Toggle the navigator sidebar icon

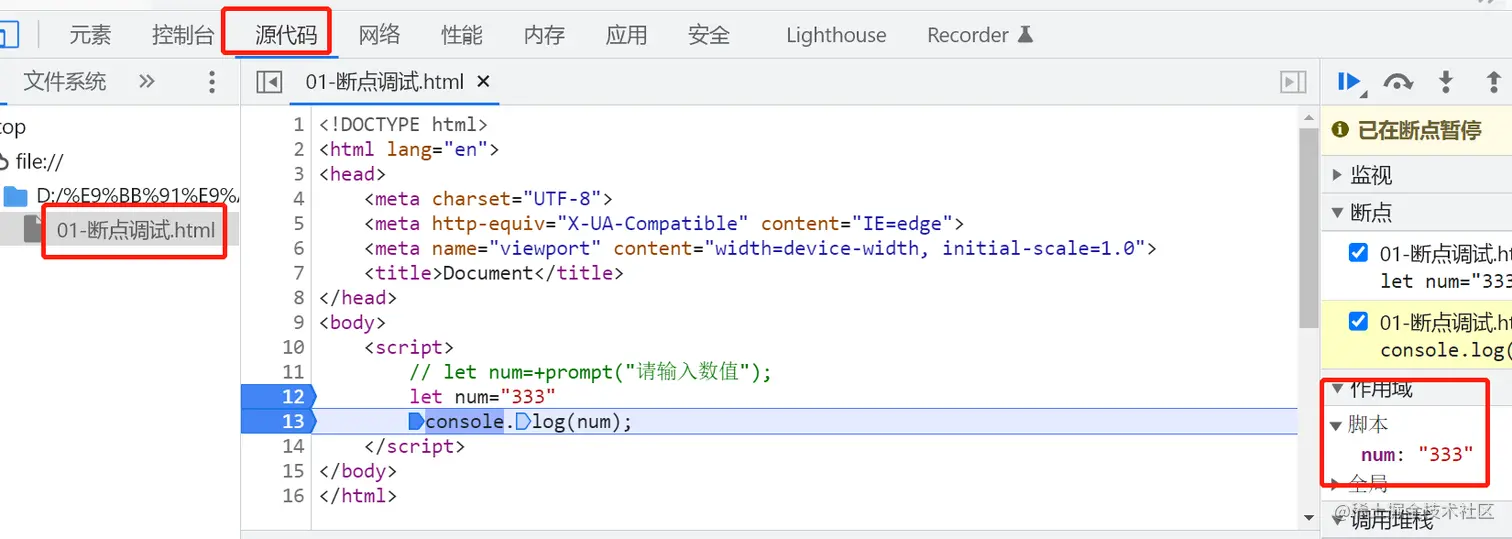point(269,82)
